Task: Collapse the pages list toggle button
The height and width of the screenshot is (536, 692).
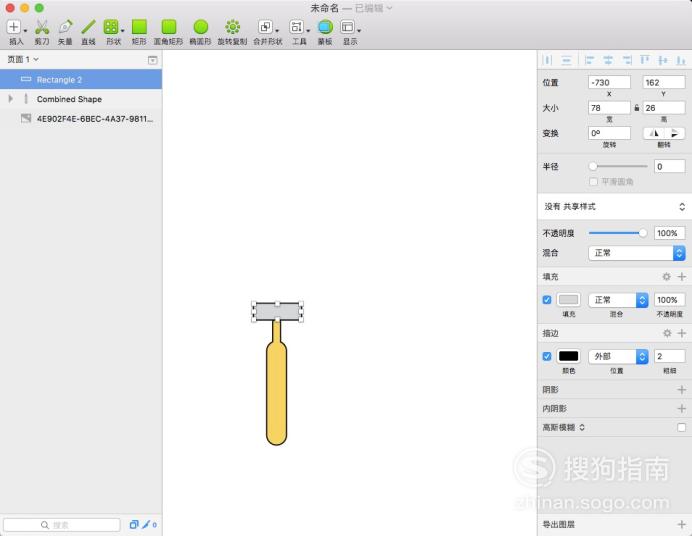Action: click(x=152, y=60)
